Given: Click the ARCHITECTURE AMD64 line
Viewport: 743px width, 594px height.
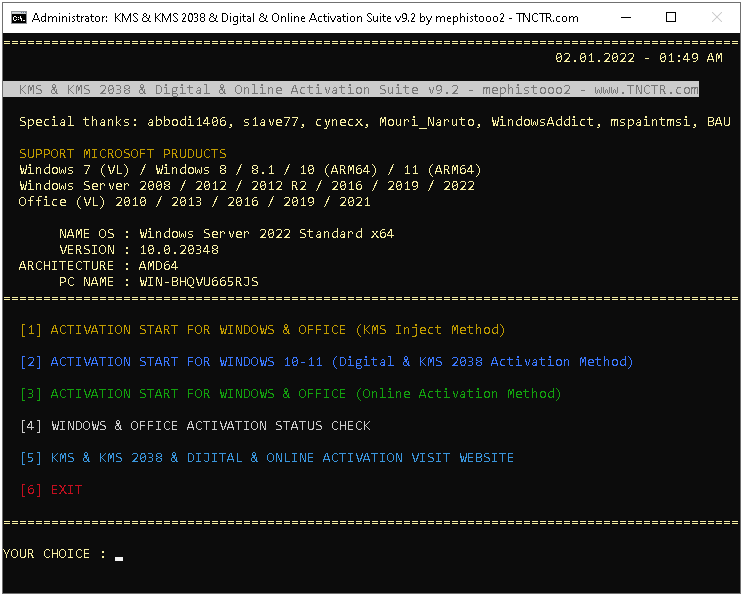Looking at the screenshot, I should [99, 266].
